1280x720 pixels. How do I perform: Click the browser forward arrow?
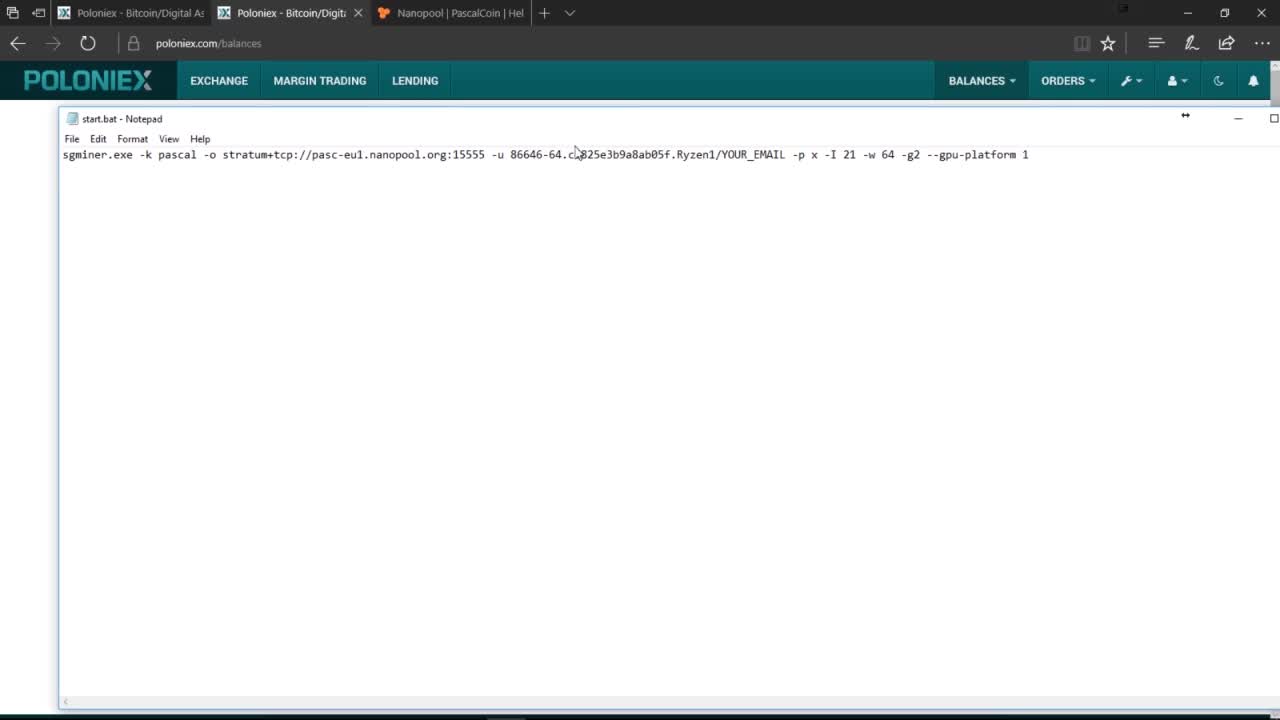(53, 43)
